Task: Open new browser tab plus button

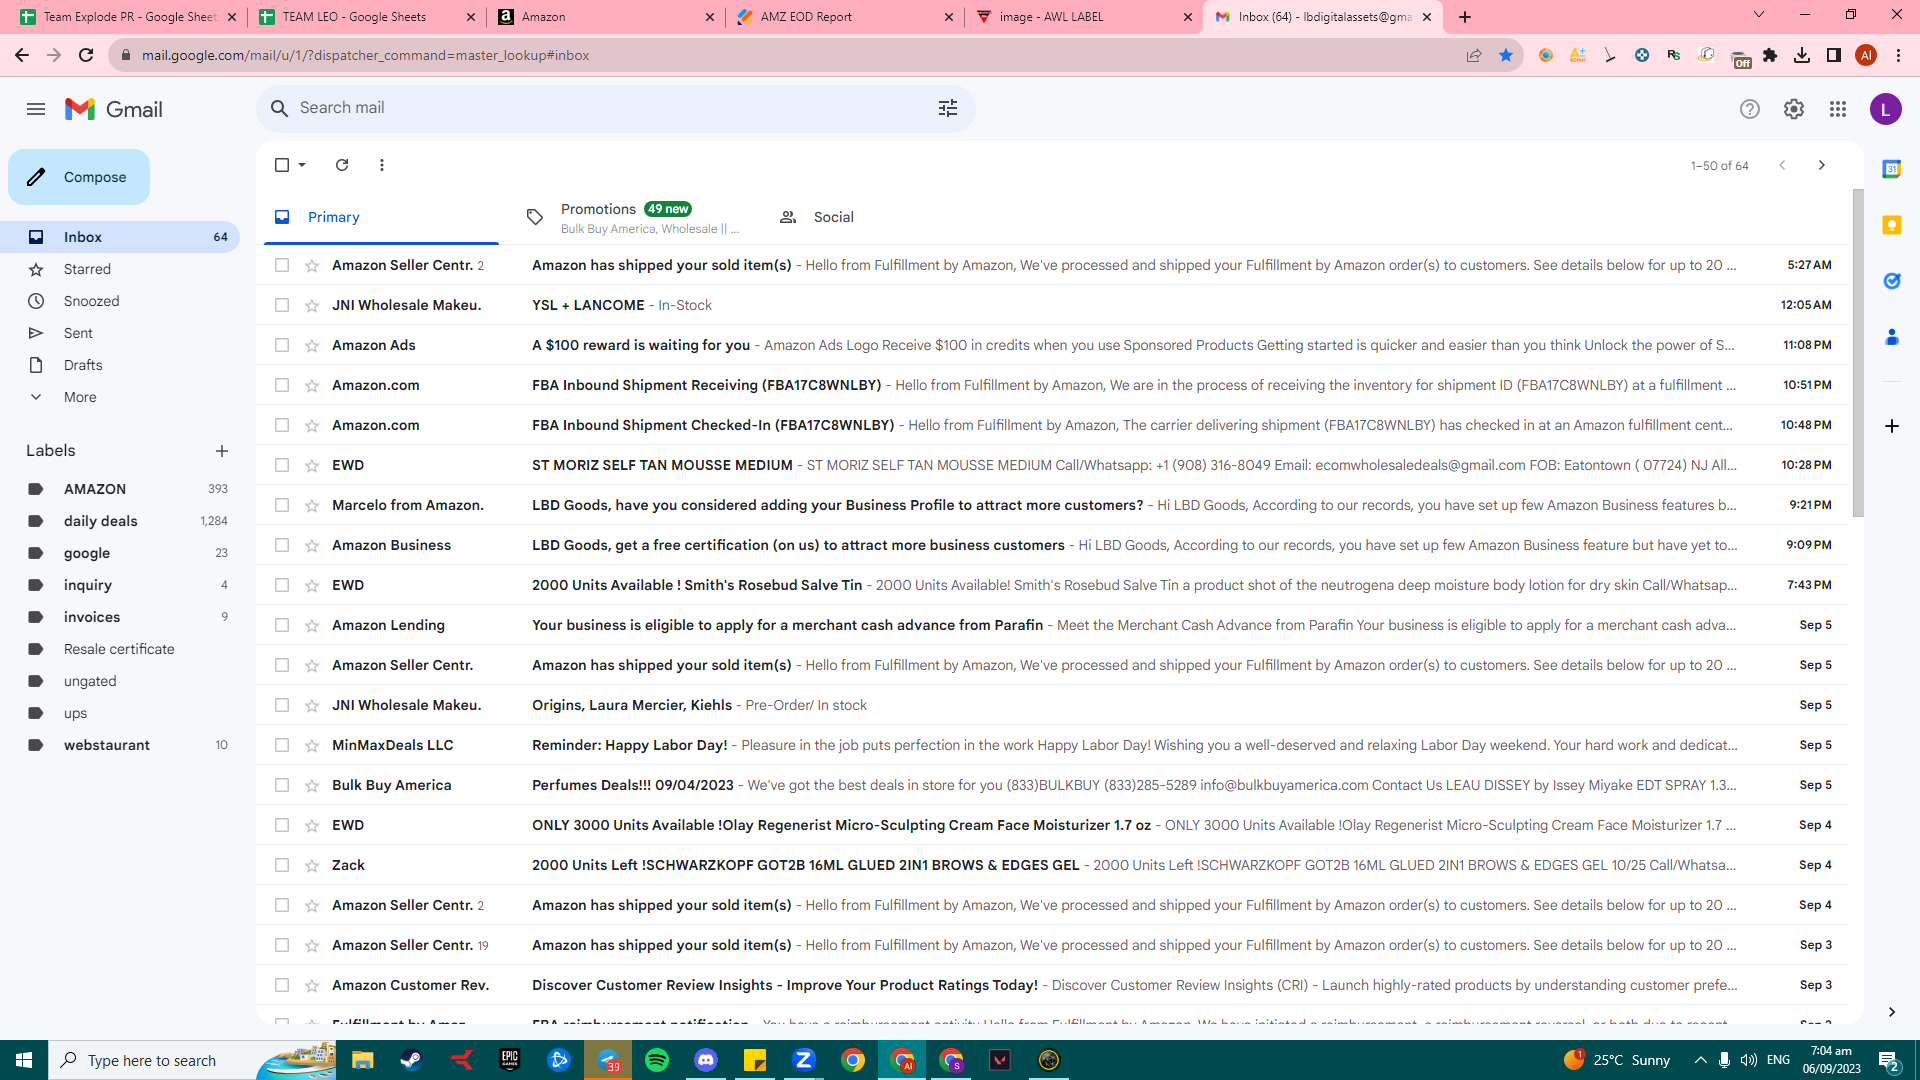Action: 1465,17
